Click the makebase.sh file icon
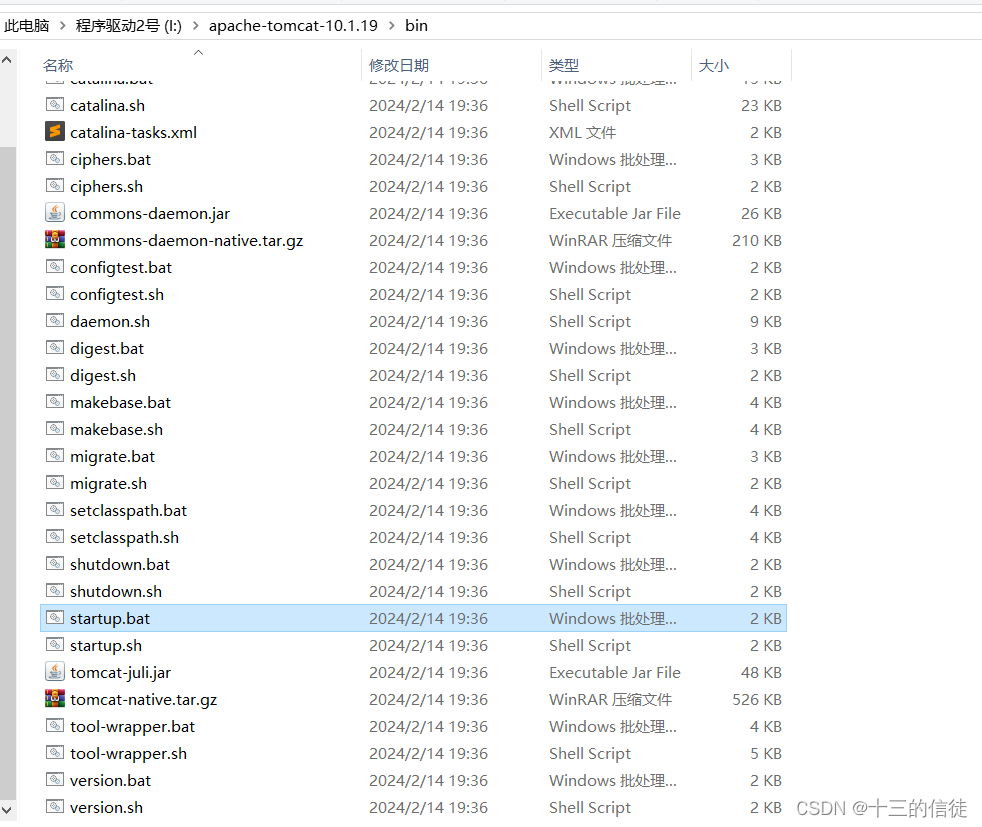The image size is (982, 827). coord(54,428)
